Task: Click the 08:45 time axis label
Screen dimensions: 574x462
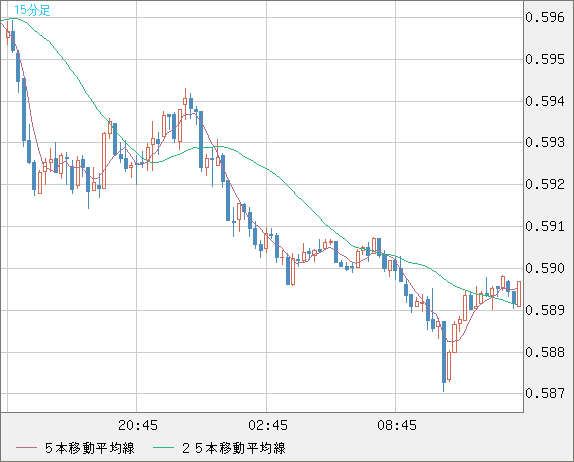Action: click(x=397, y=425)
